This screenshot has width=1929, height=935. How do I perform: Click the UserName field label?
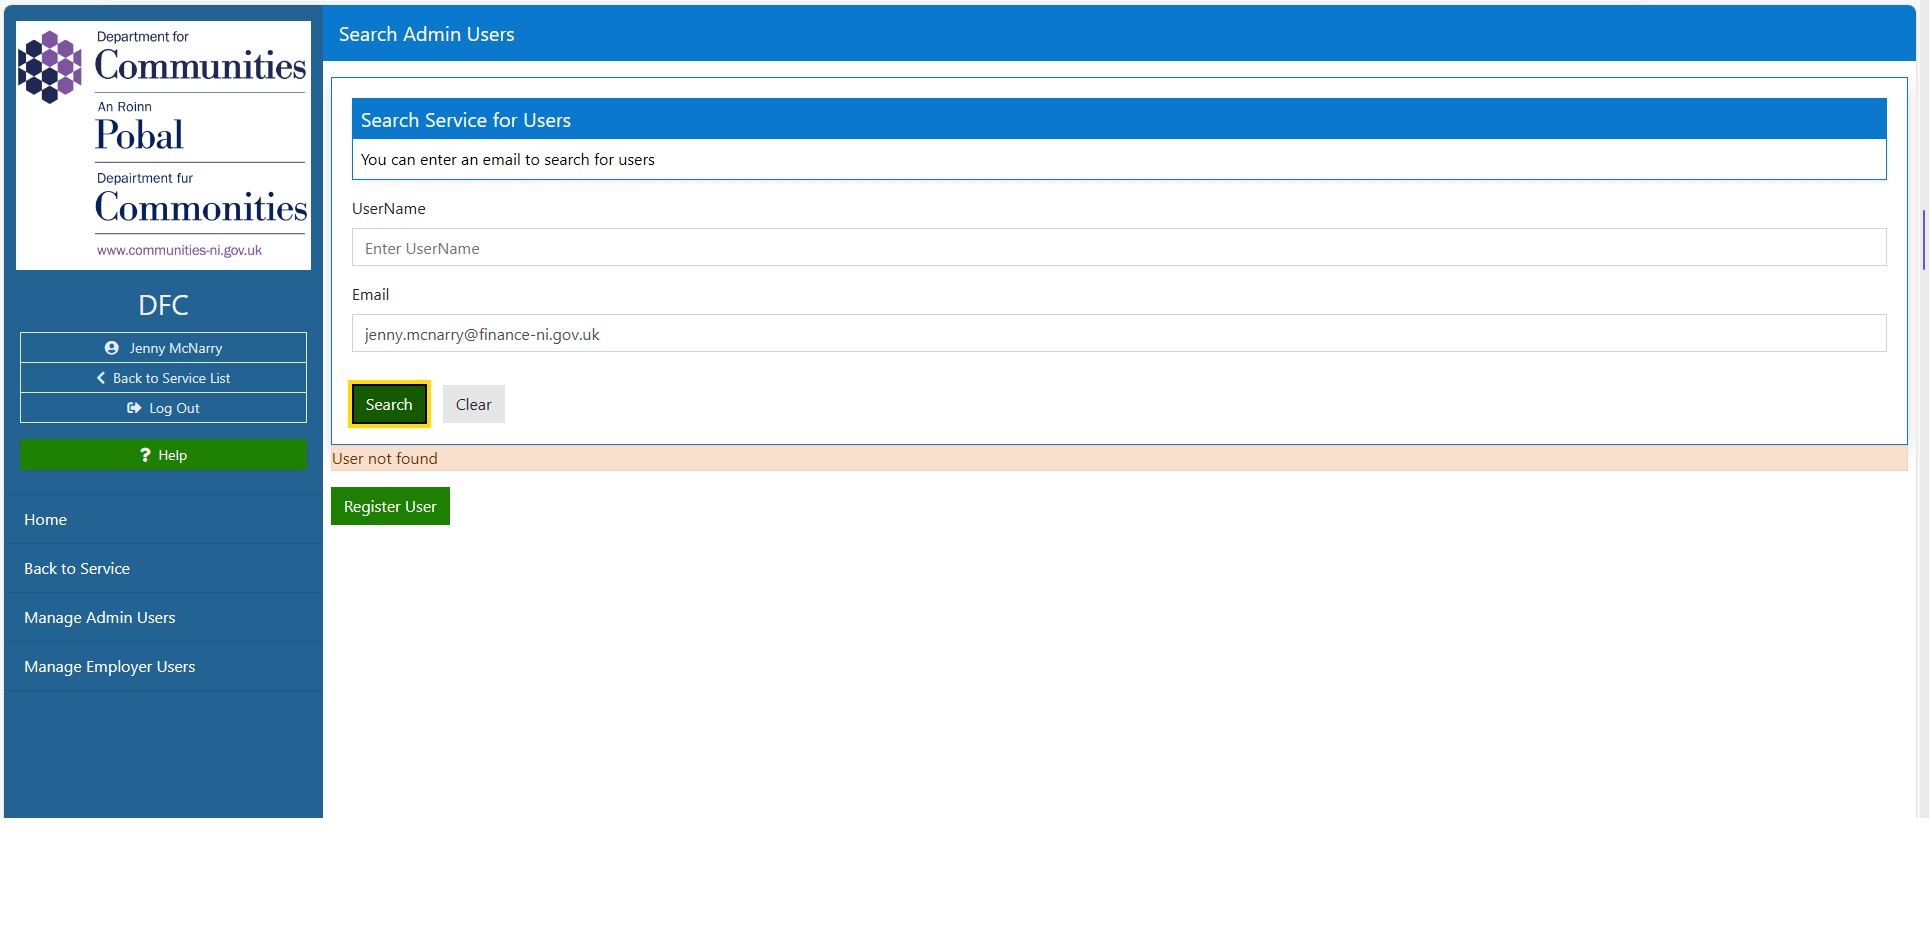389,209
